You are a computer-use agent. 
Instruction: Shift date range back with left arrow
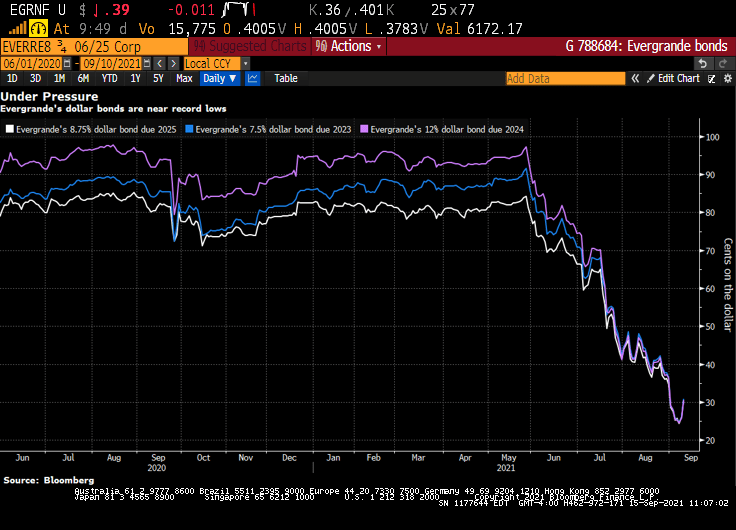coord(160,63)
